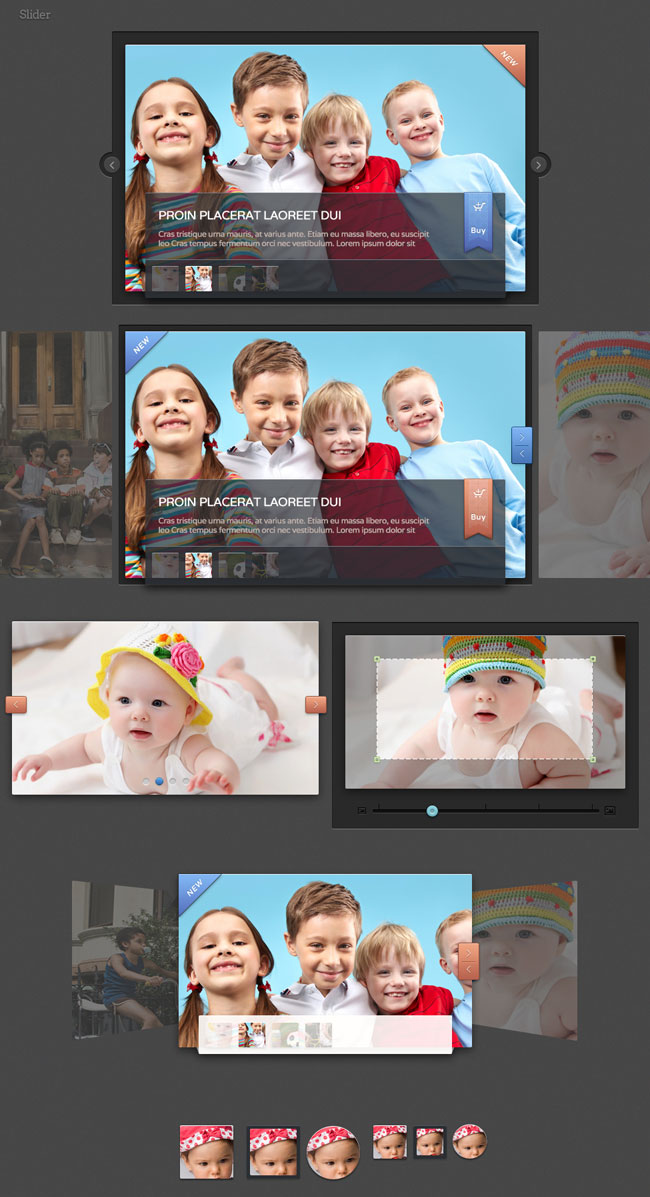650x1197 pixels.
Task: Click the orange left arrow on the baby slider
Action: (16, 704)
